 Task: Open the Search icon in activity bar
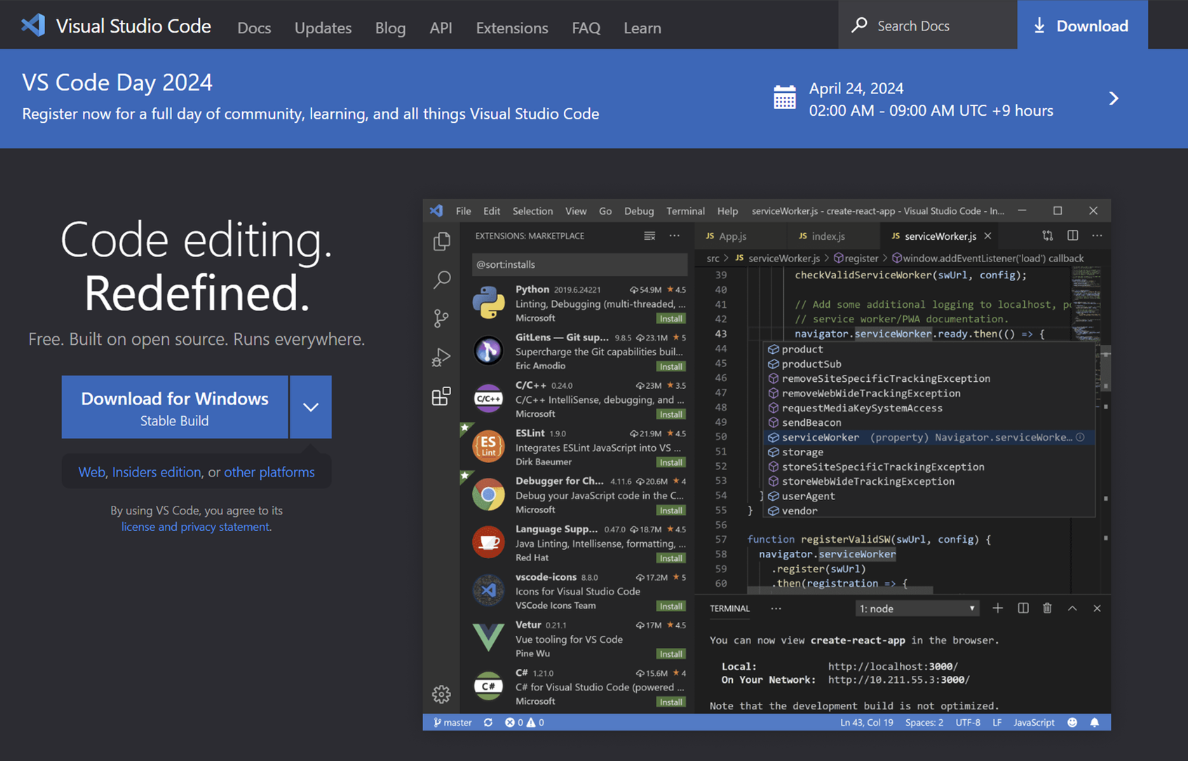(442, 280)
